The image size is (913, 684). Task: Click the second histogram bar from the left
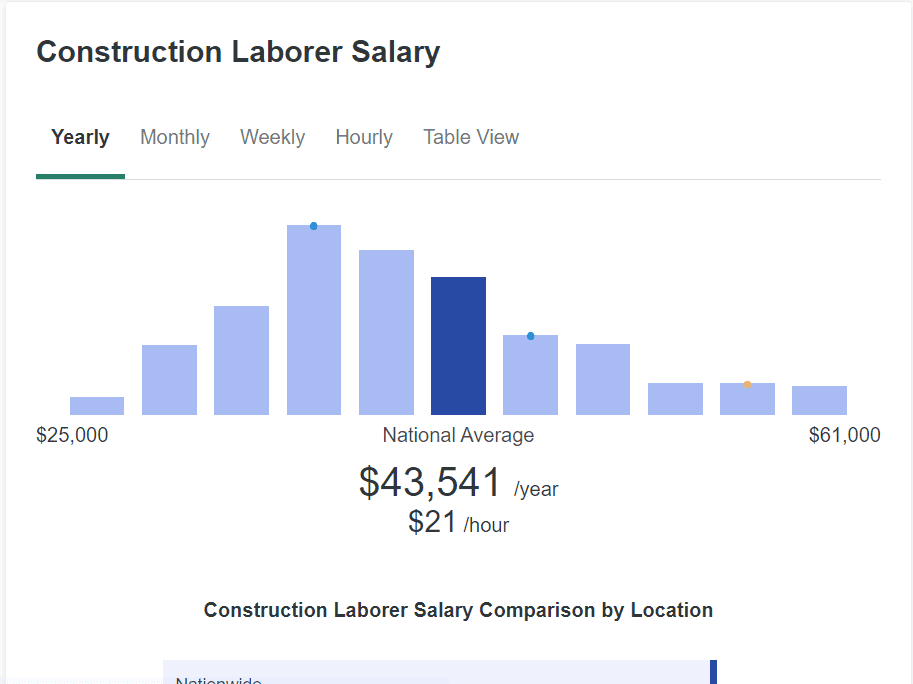click(169, 380)
